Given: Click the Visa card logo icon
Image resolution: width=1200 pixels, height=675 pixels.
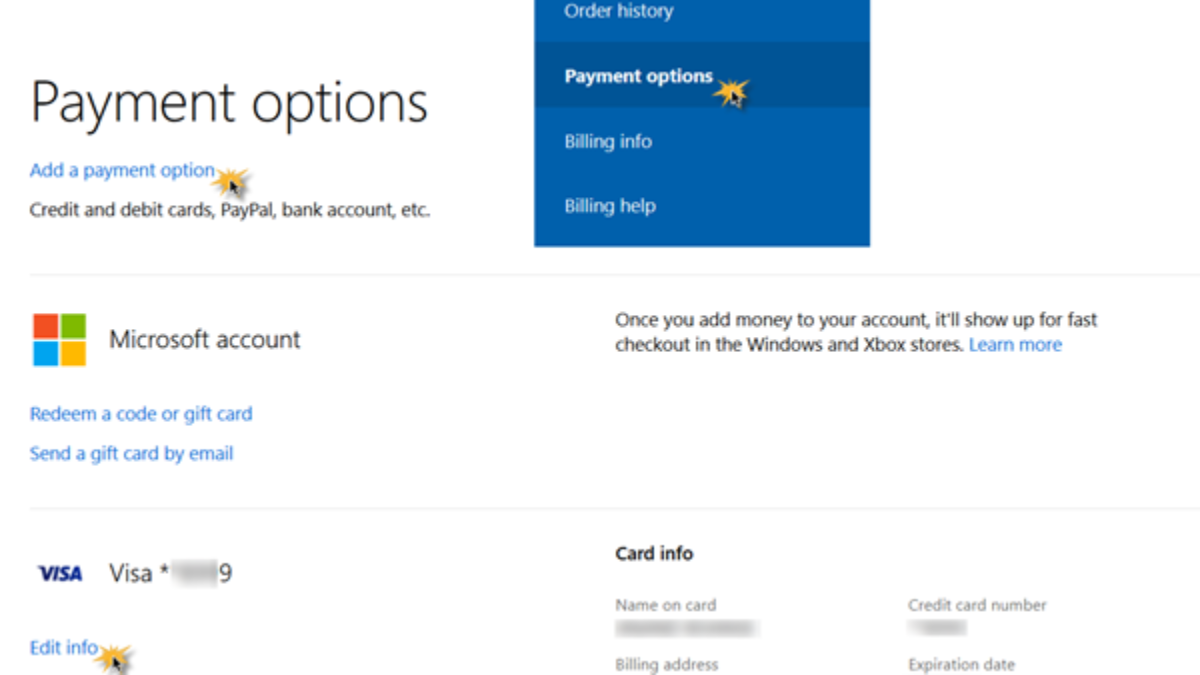Looking at the screenshot, I should click(60, 574).
